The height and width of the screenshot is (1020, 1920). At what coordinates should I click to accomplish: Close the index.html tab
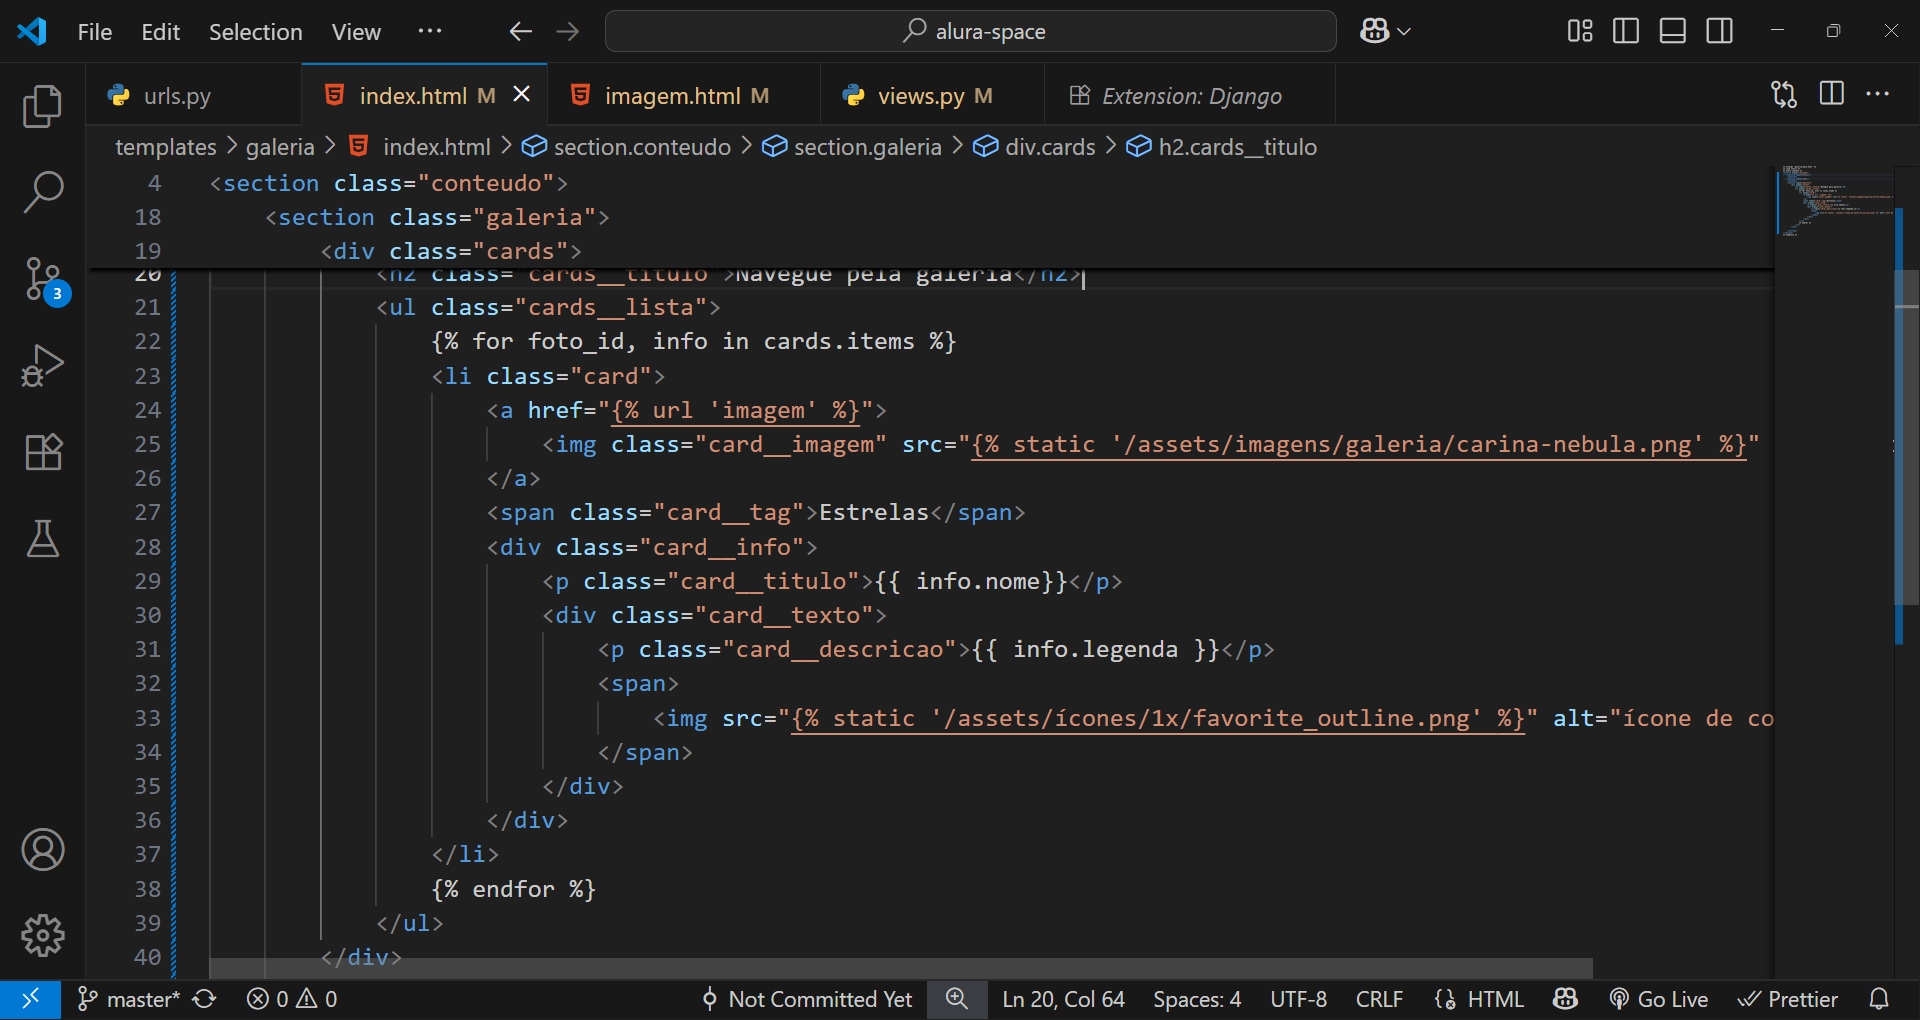521,94
